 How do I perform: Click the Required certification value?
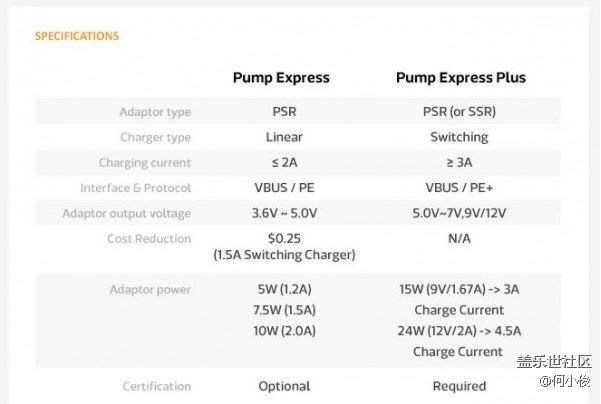tap(459, 386)
